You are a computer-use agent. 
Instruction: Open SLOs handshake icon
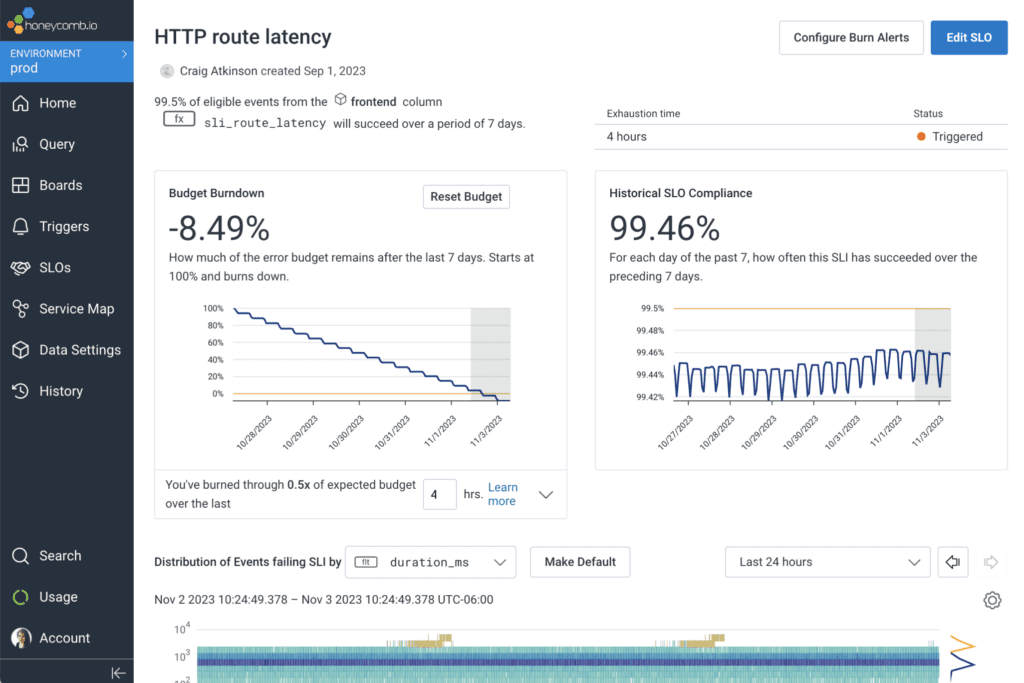(x=20, y=268)
